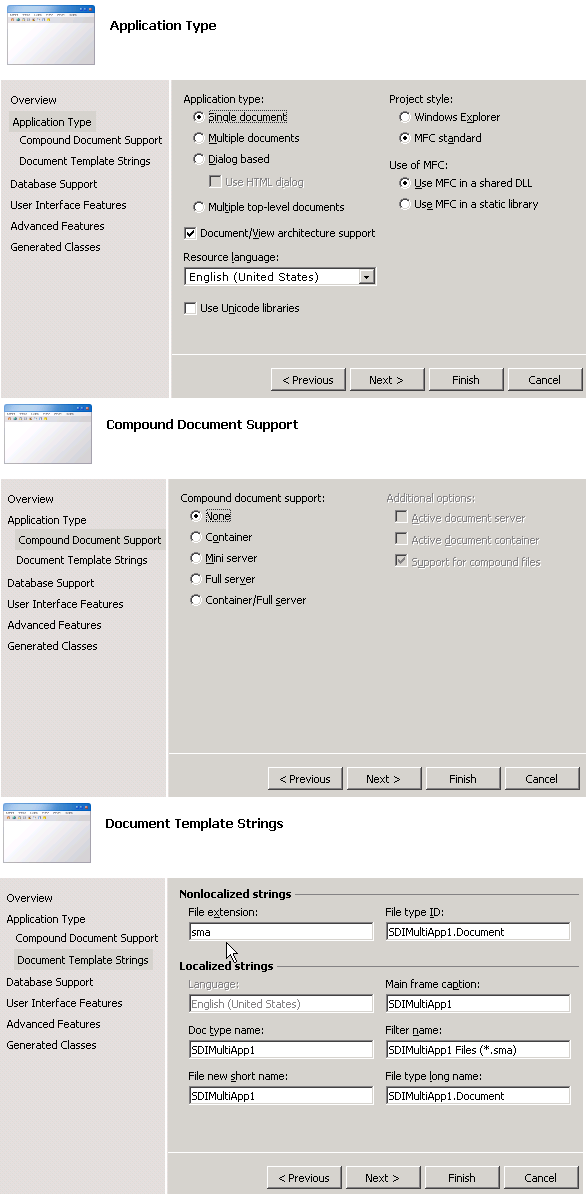Open User Interface Features in Document Template sidebar
The image size is (586, 1197).
pyautogui.click(x=64, y=1003)
